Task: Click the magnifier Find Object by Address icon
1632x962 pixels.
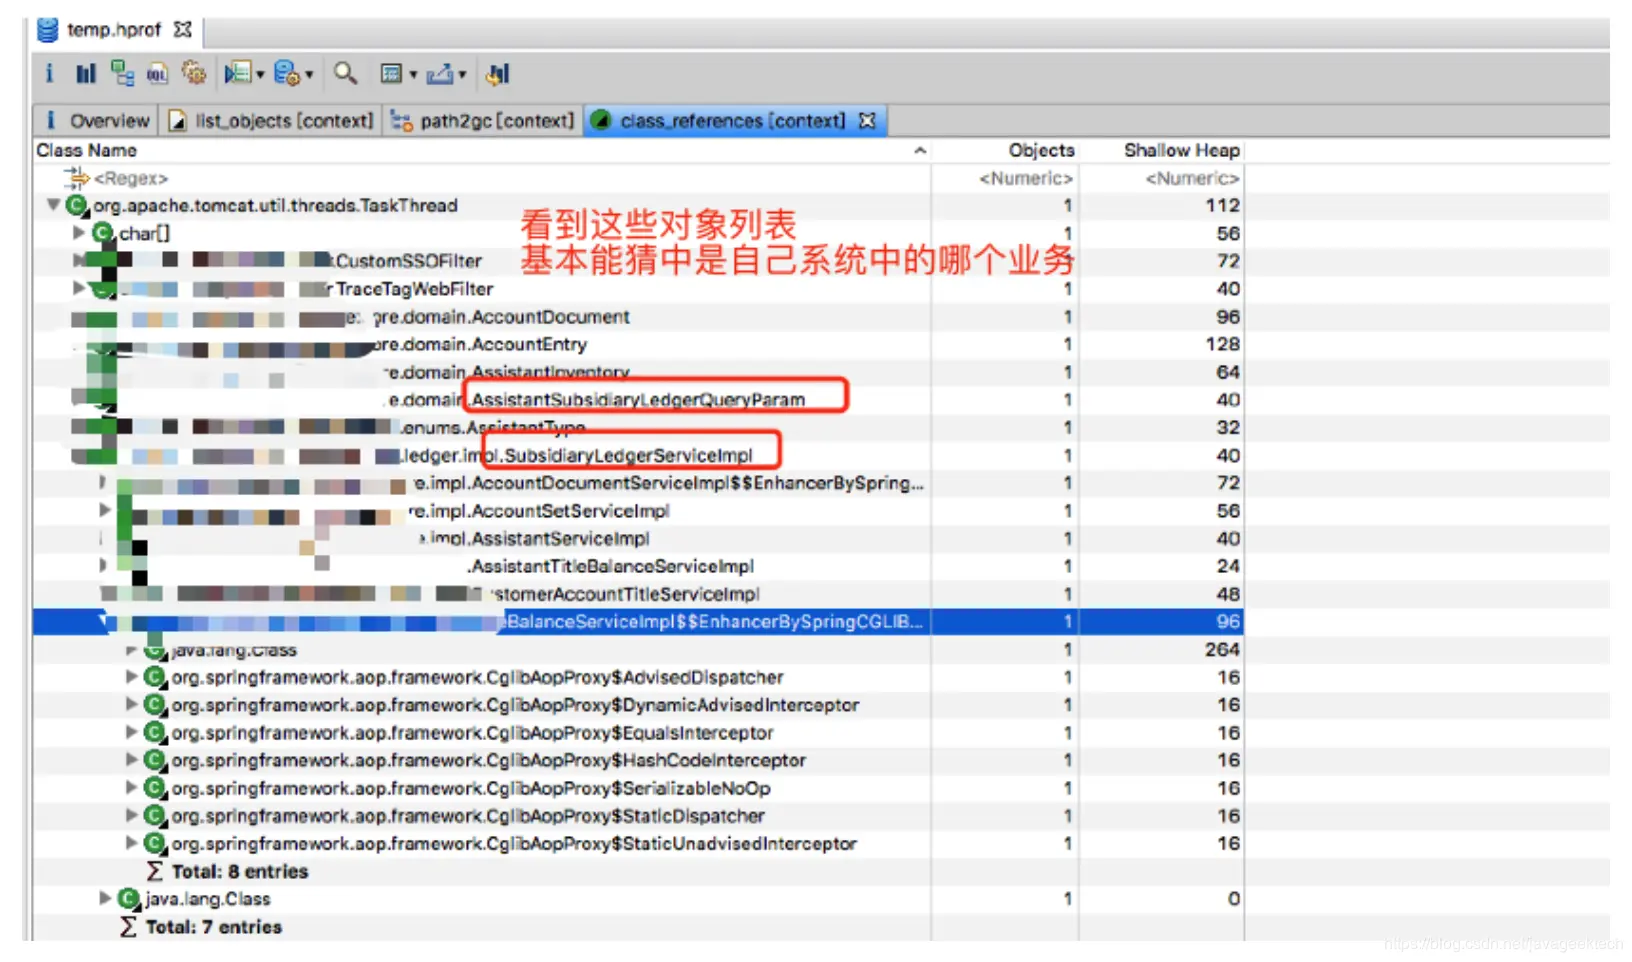Action: pyautogui.click(x=345, y=73)
